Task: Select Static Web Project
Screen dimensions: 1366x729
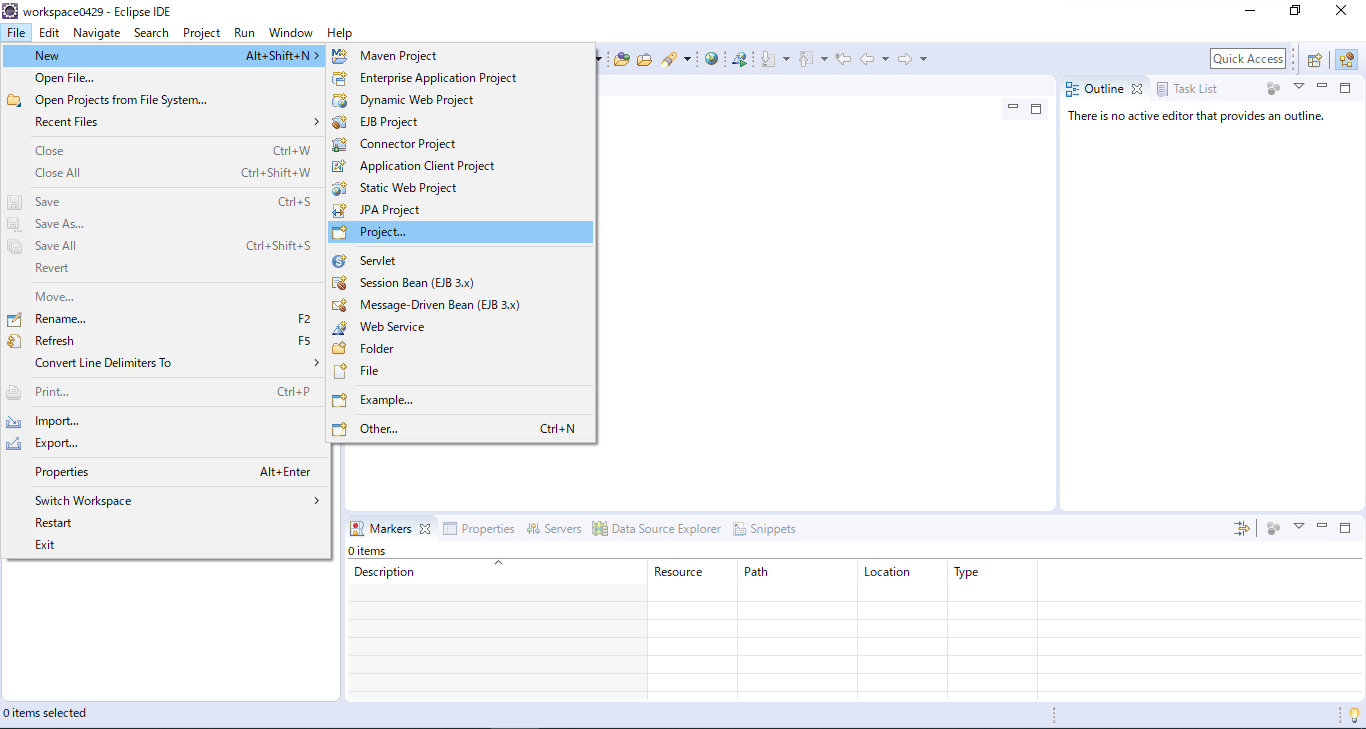Action: click(x=461, y=188)
